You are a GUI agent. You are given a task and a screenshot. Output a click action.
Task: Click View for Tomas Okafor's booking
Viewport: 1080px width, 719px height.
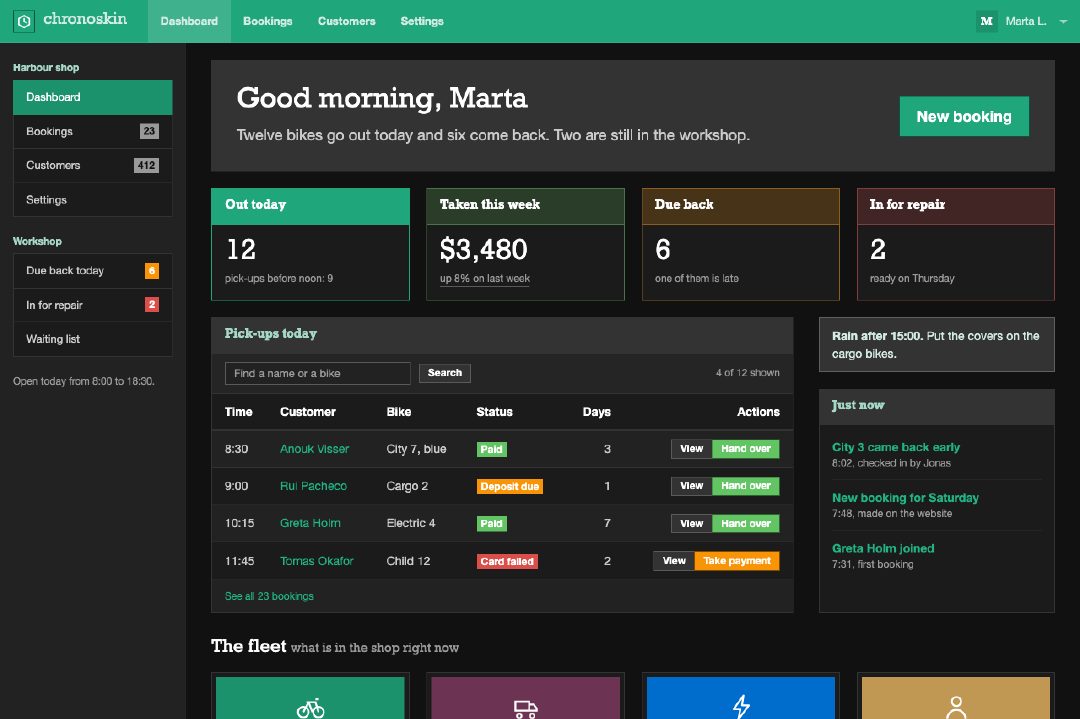pyautogui.click(x=674, y=561)
